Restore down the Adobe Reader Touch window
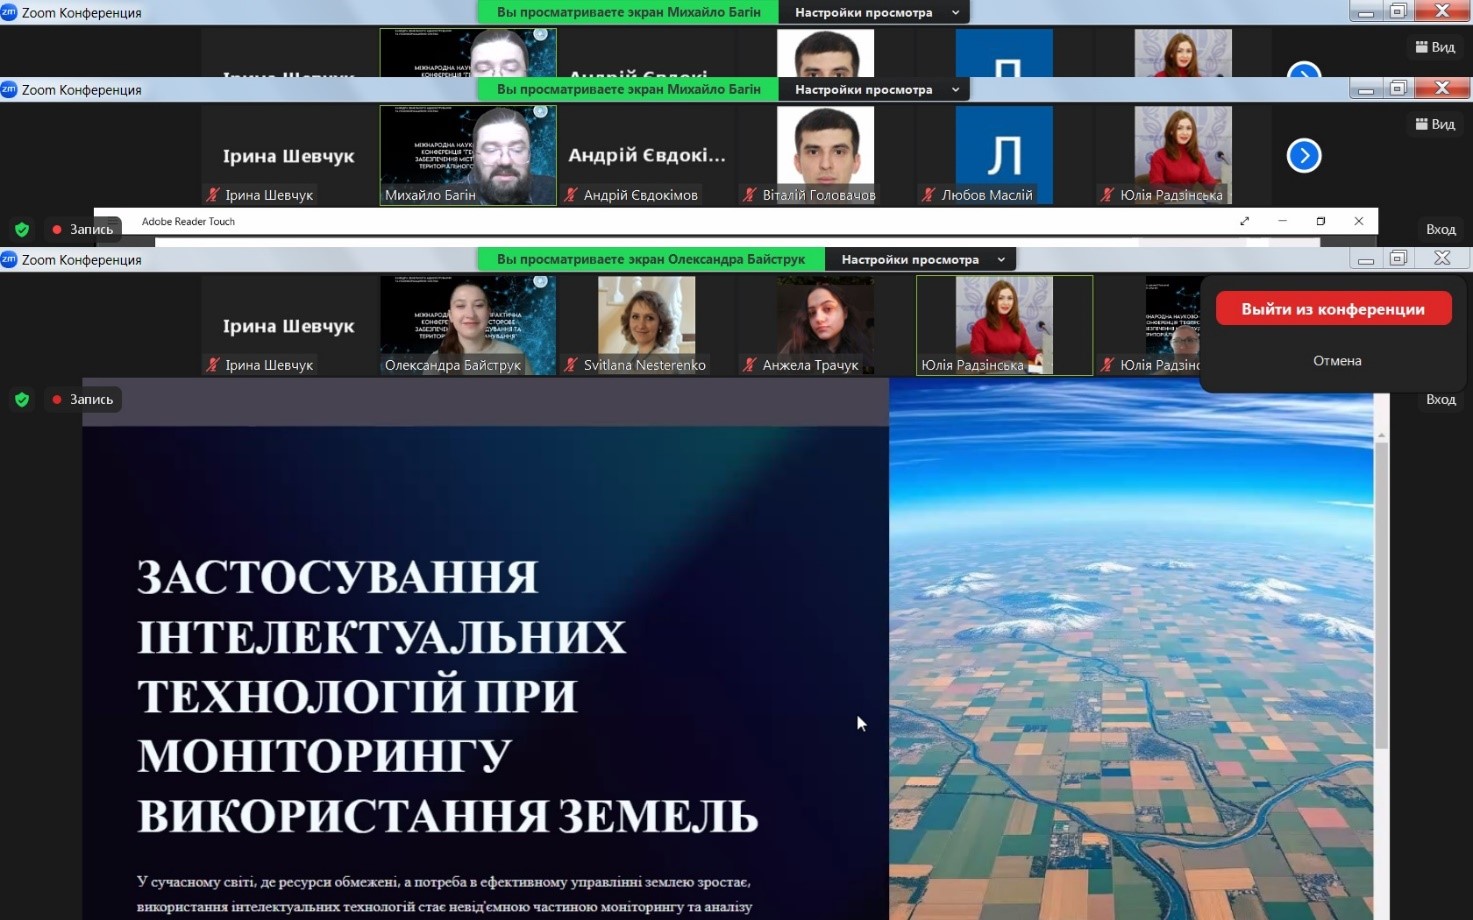Viewport: 1473px width, 920px height. tap(1321, 221)
